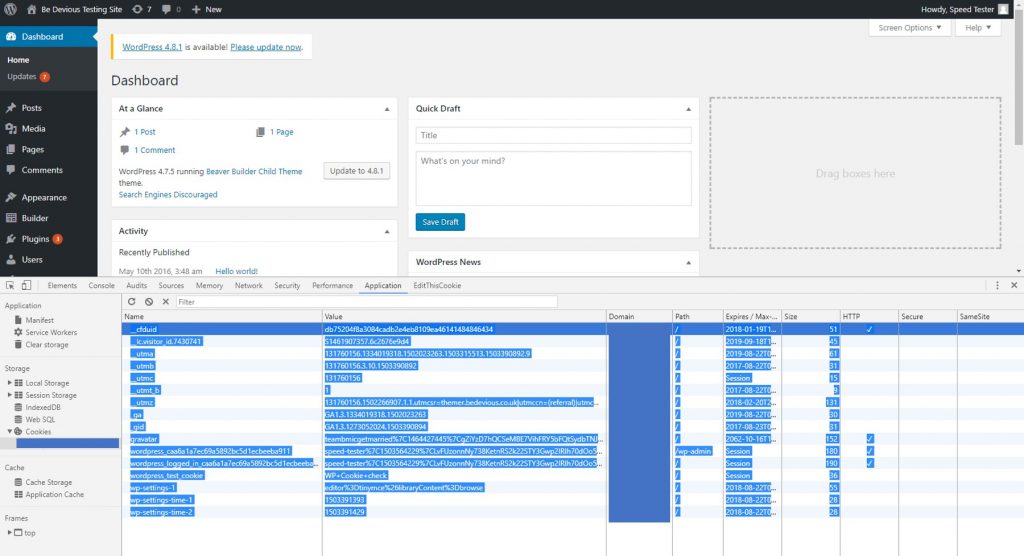
Task: Expand the top frame tree node
Action: (x=9, y=533)
